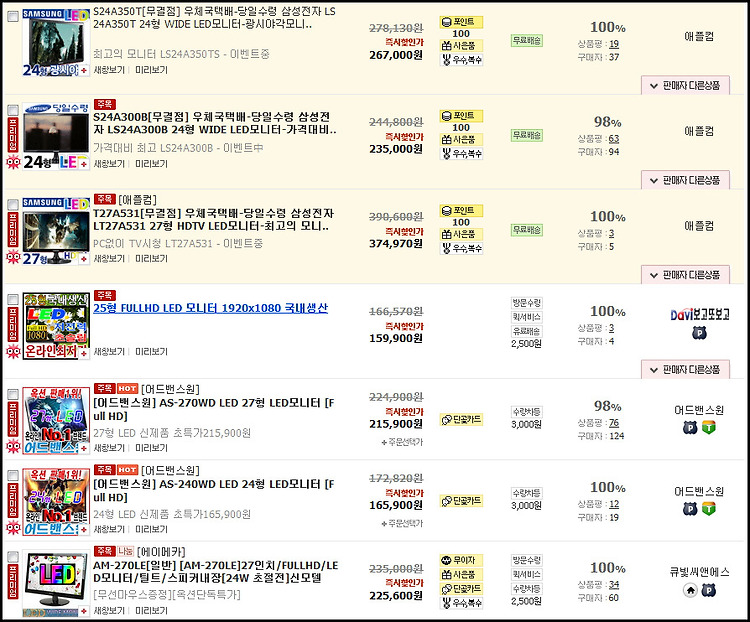The height and width of the screenshot is (622, 750).
Task: Click the 프리미엄 badge beside AS-270WD thumbnail
Action: pos(13,421)
